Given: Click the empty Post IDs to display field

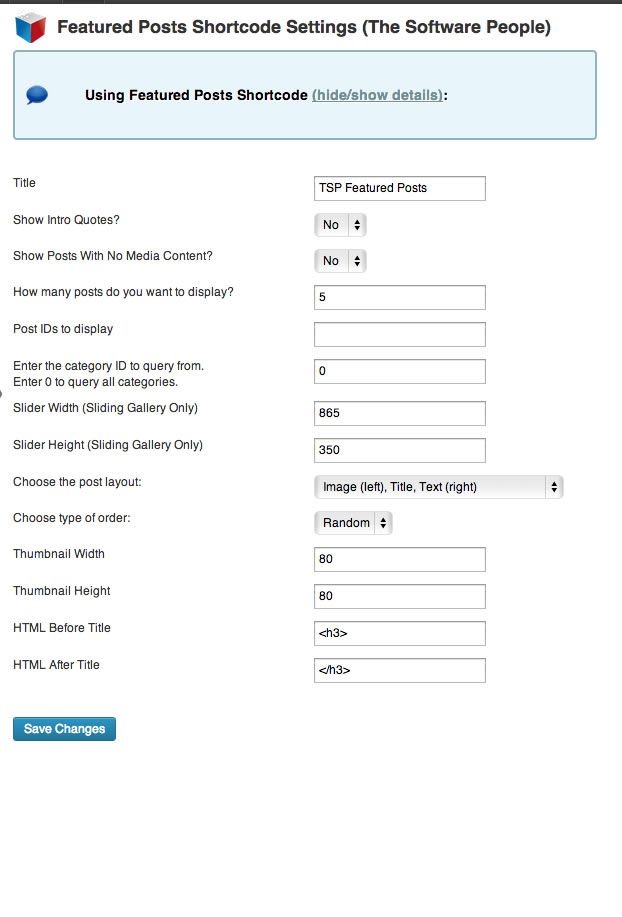Looking at the screenshot, I should coord(400,335).
